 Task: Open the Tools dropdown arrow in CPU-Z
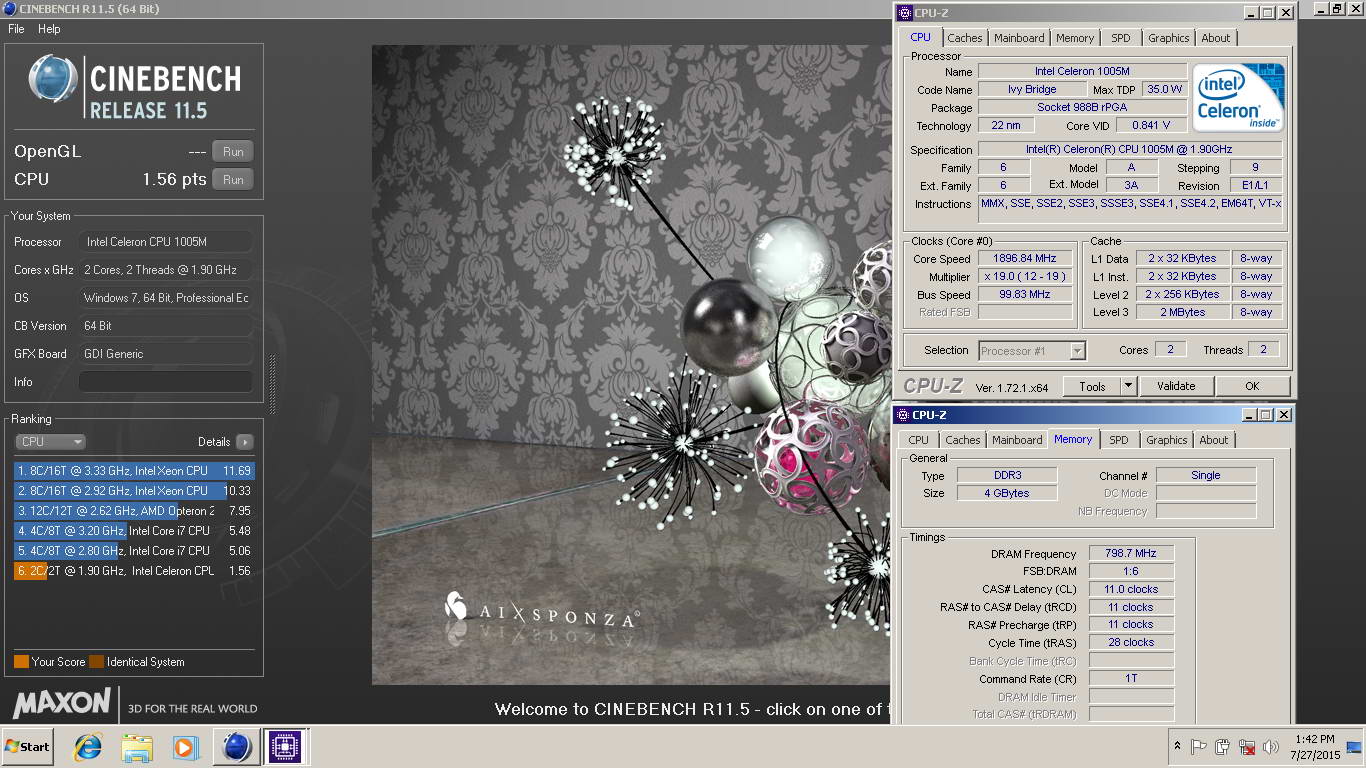tap(1128, 386)
